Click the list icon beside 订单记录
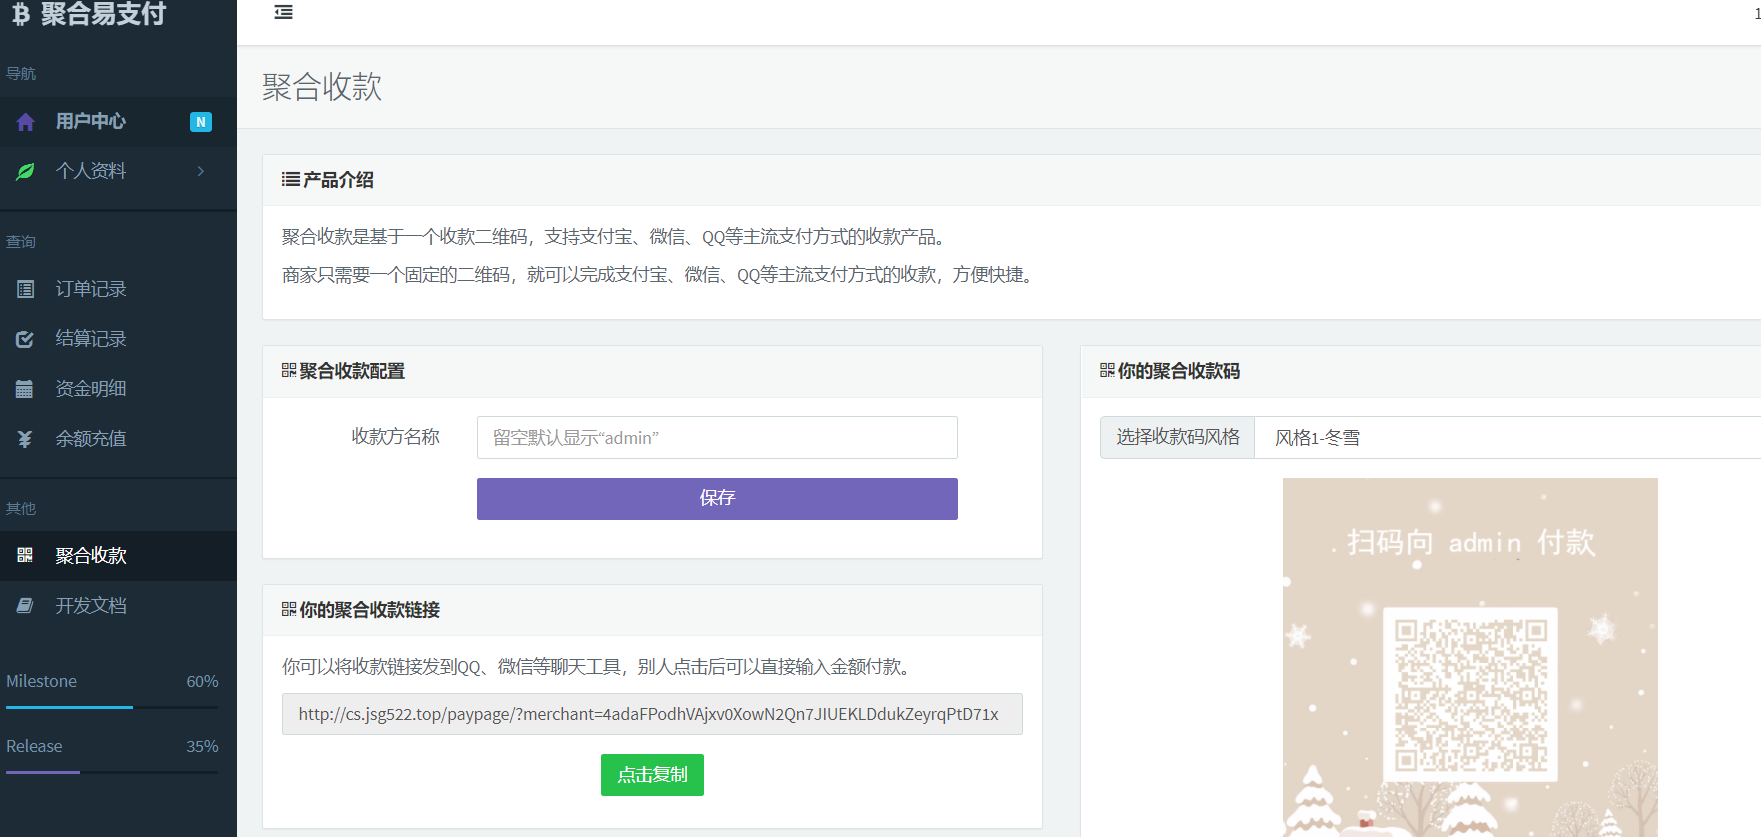The width and height of the screenshot is (1761, 837). pos(25,289)
